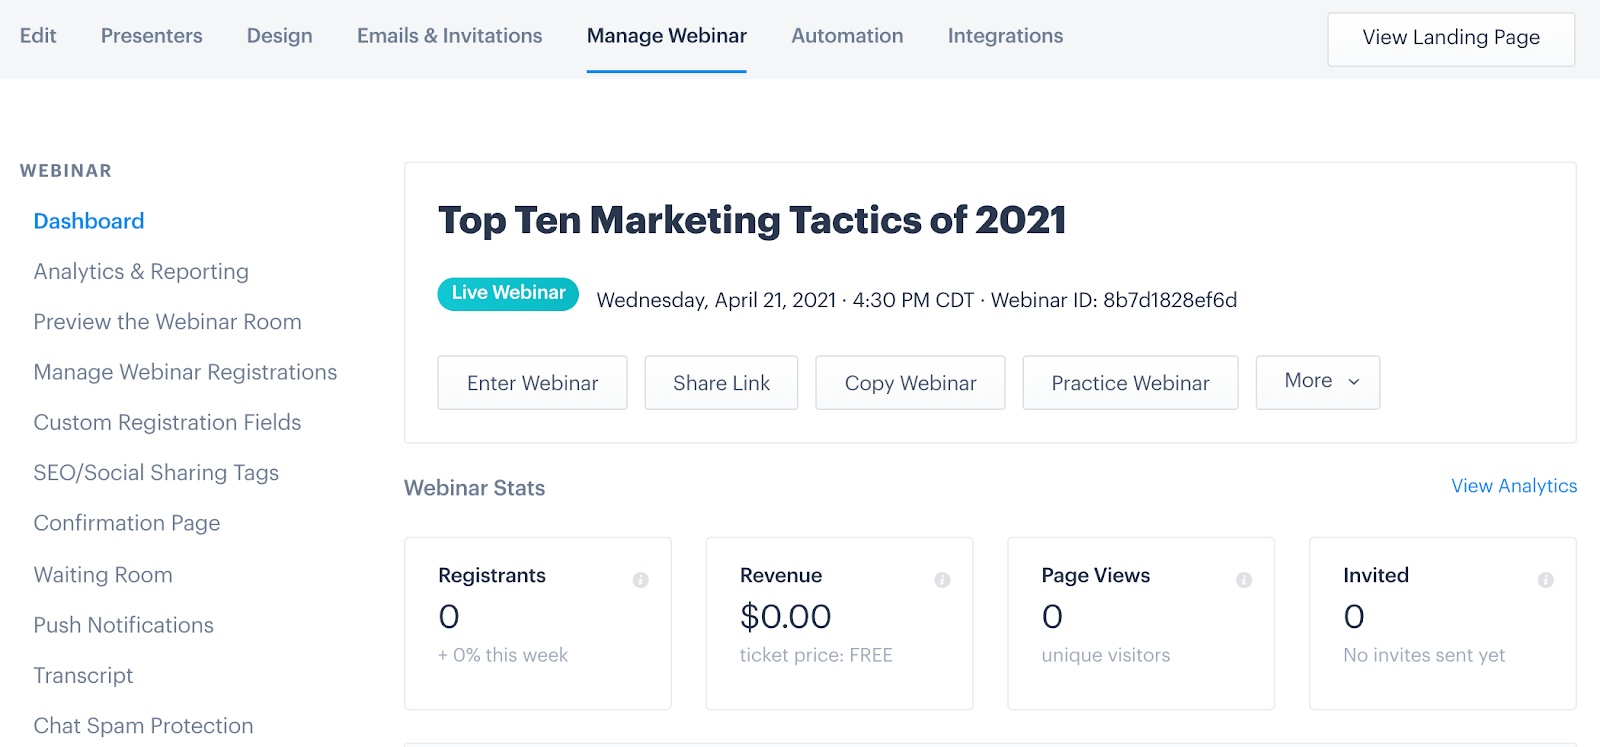Follow the View Analytics link
Screen dimensions: 1600x747
(1514, 486)
